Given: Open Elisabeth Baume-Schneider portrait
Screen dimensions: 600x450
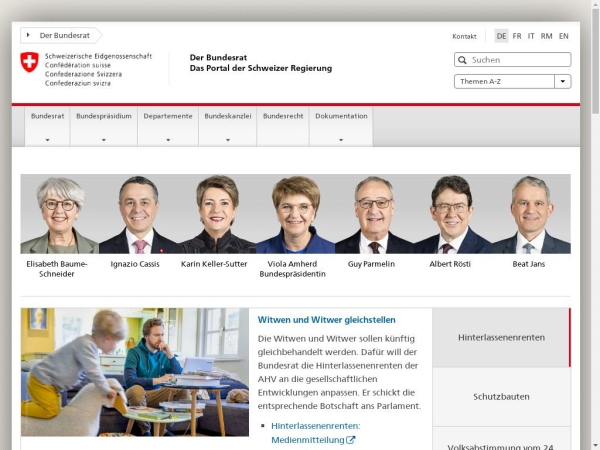Looking at the screenshot, I should pos(60,214).
